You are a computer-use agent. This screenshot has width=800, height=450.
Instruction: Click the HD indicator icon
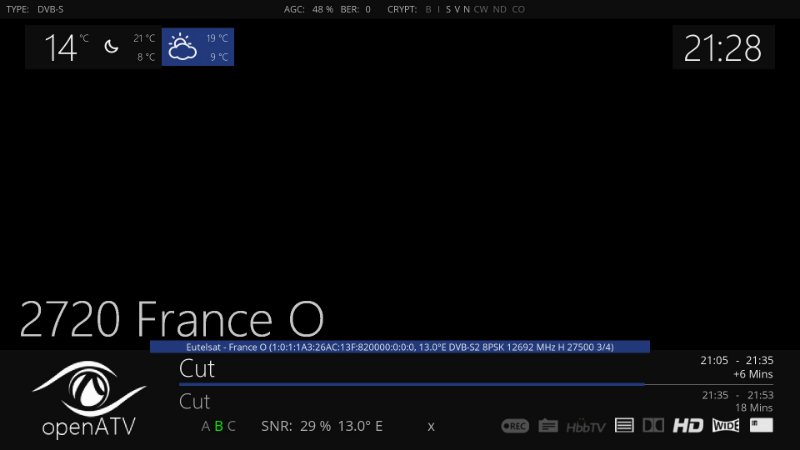coord(688,426)
